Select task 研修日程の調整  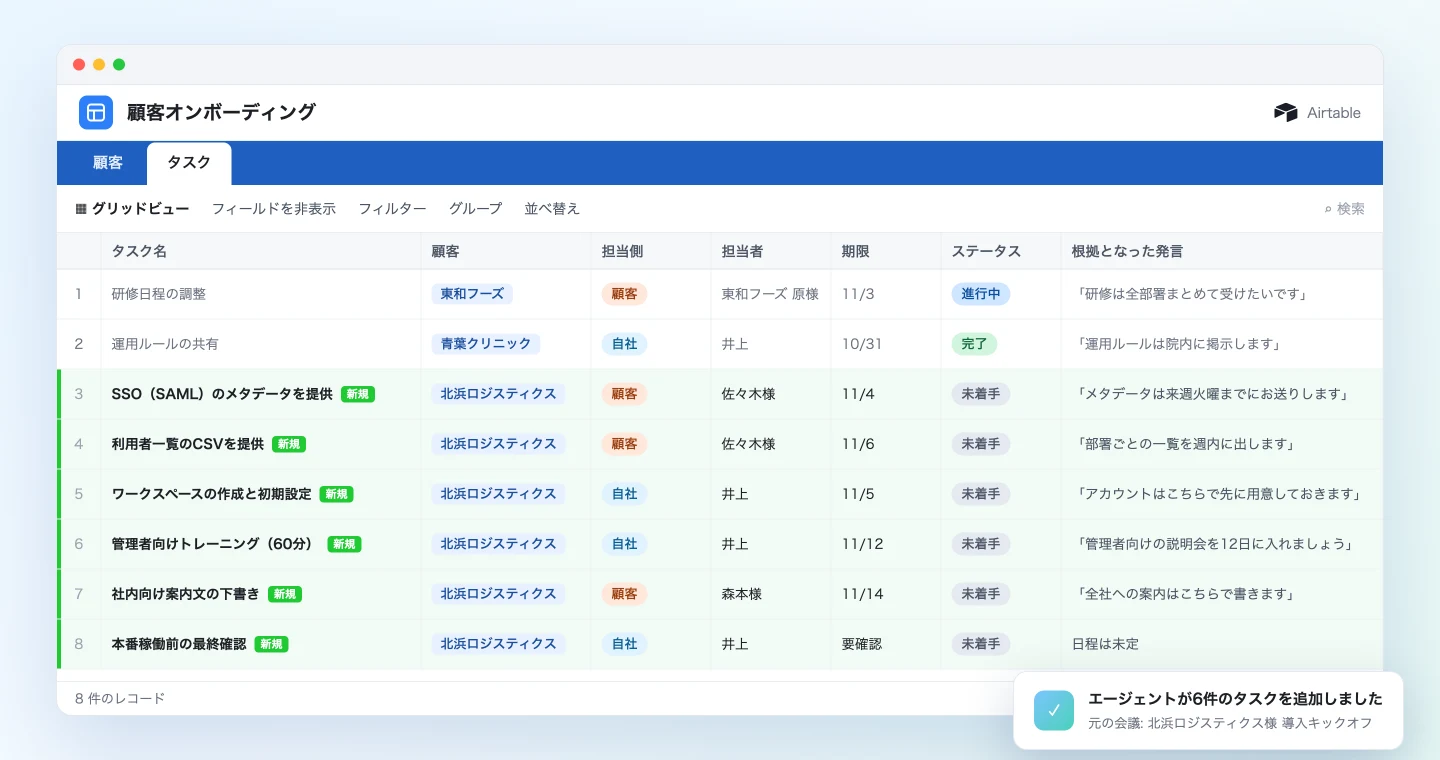click(x=159, y=294)
